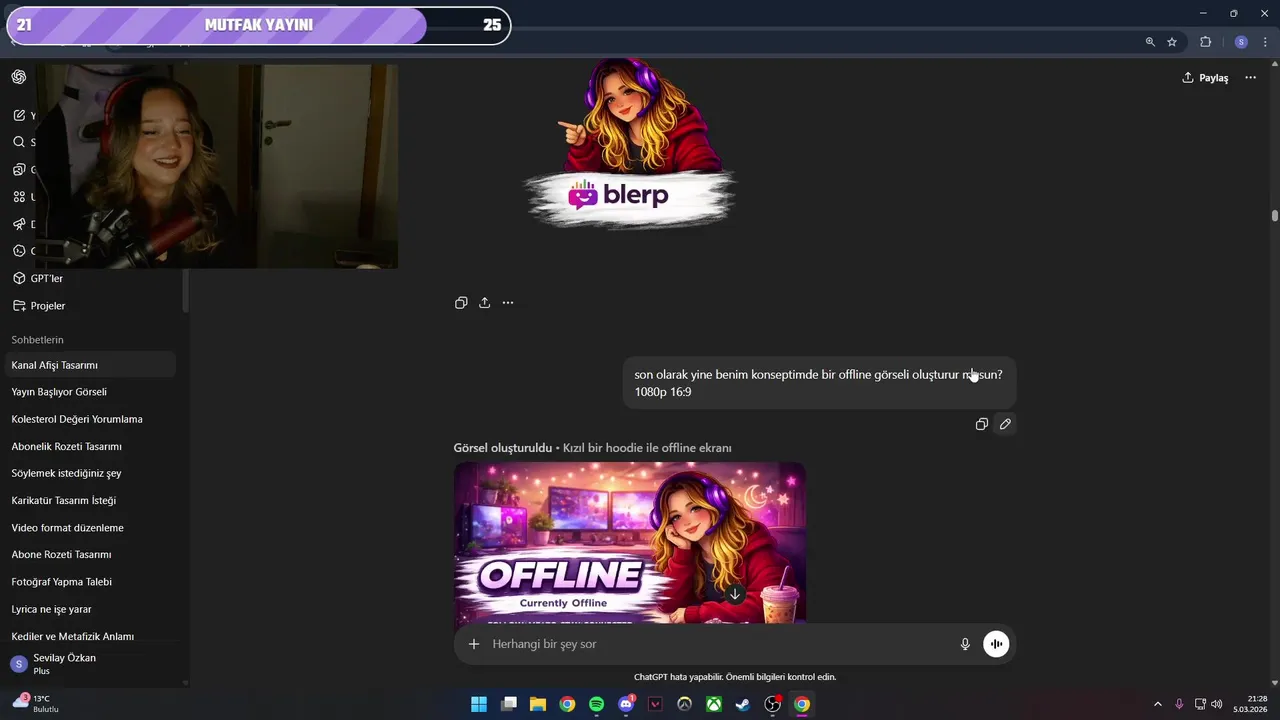Screen dimensions: 1280x720
Task: Open OBS Studio from the taskbar
Action: pyautogui.click(x=773, y=704)
